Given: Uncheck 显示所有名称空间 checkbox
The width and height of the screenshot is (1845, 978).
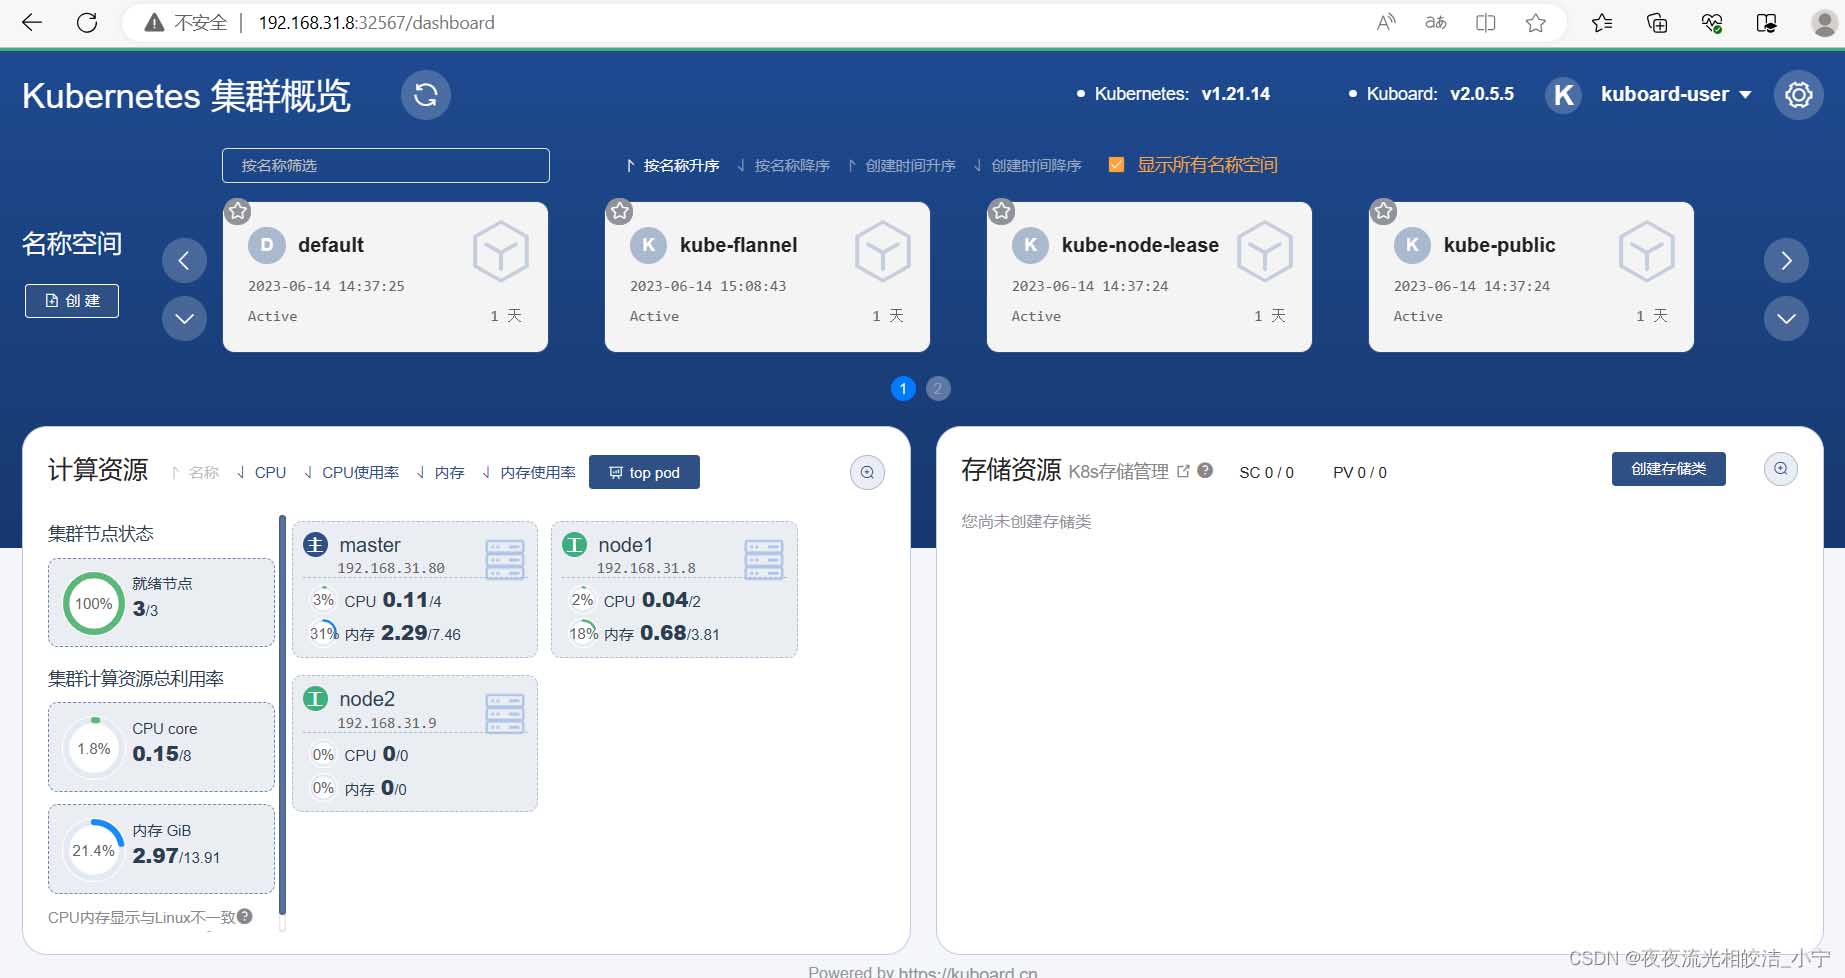Looking at the screenshot, I should point(1116,165).
